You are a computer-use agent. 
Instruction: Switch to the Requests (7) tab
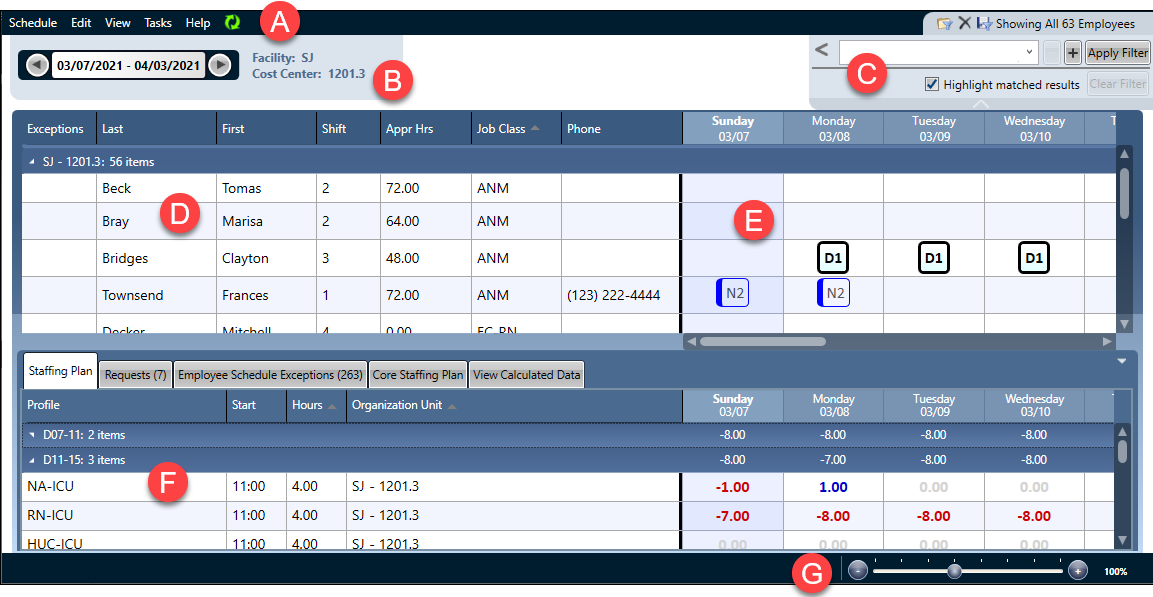click(x=135, y=375)
